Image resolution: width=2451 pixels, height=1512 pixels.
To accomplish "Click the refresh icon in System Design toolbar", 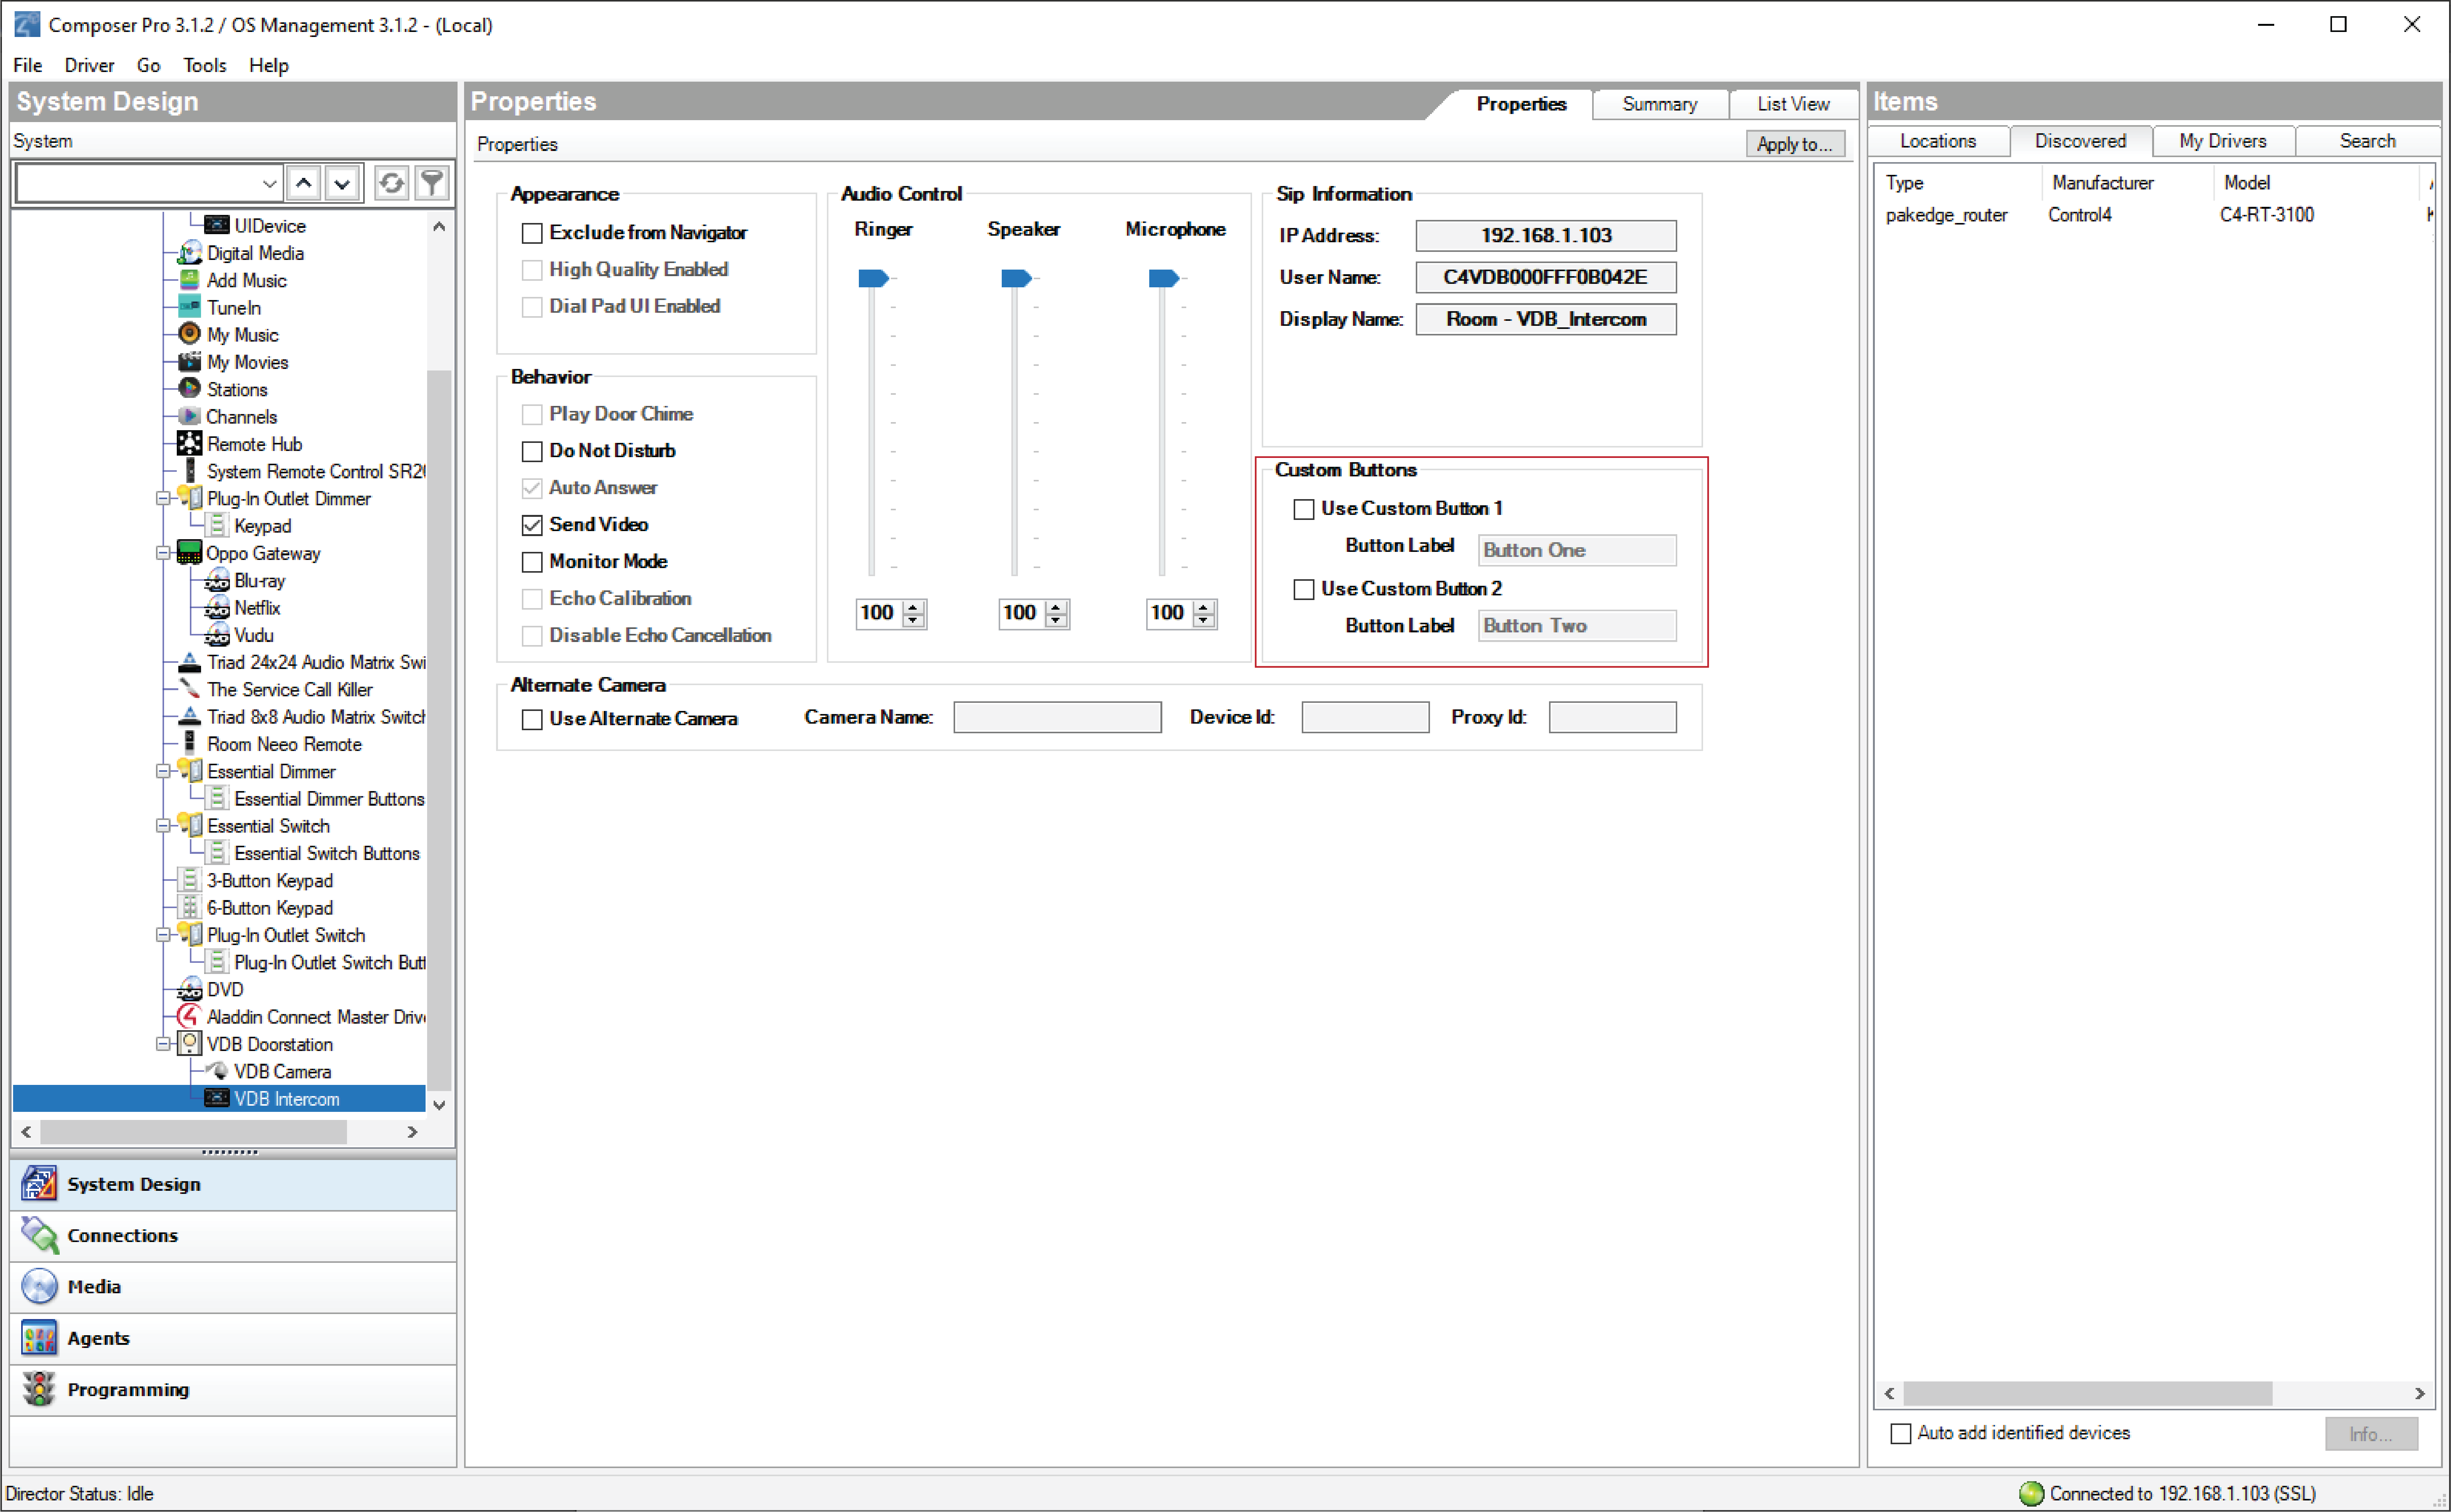I will tap(391, 183).
